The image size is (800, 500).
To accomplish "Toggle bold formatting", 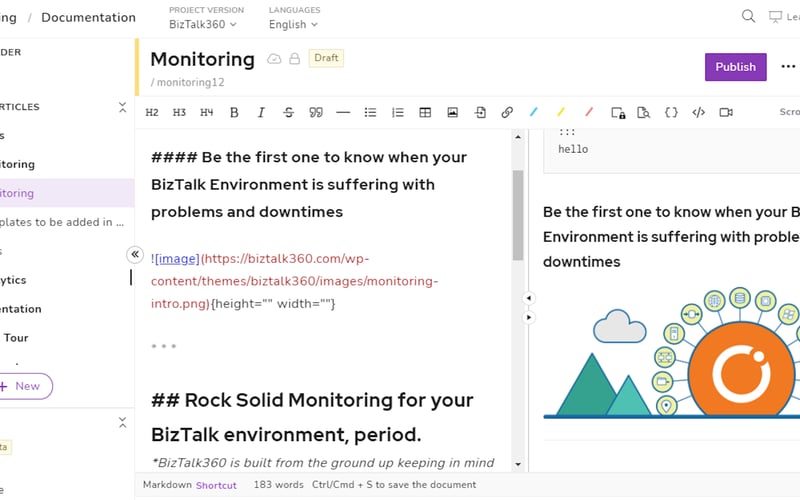I will [234, 112].
